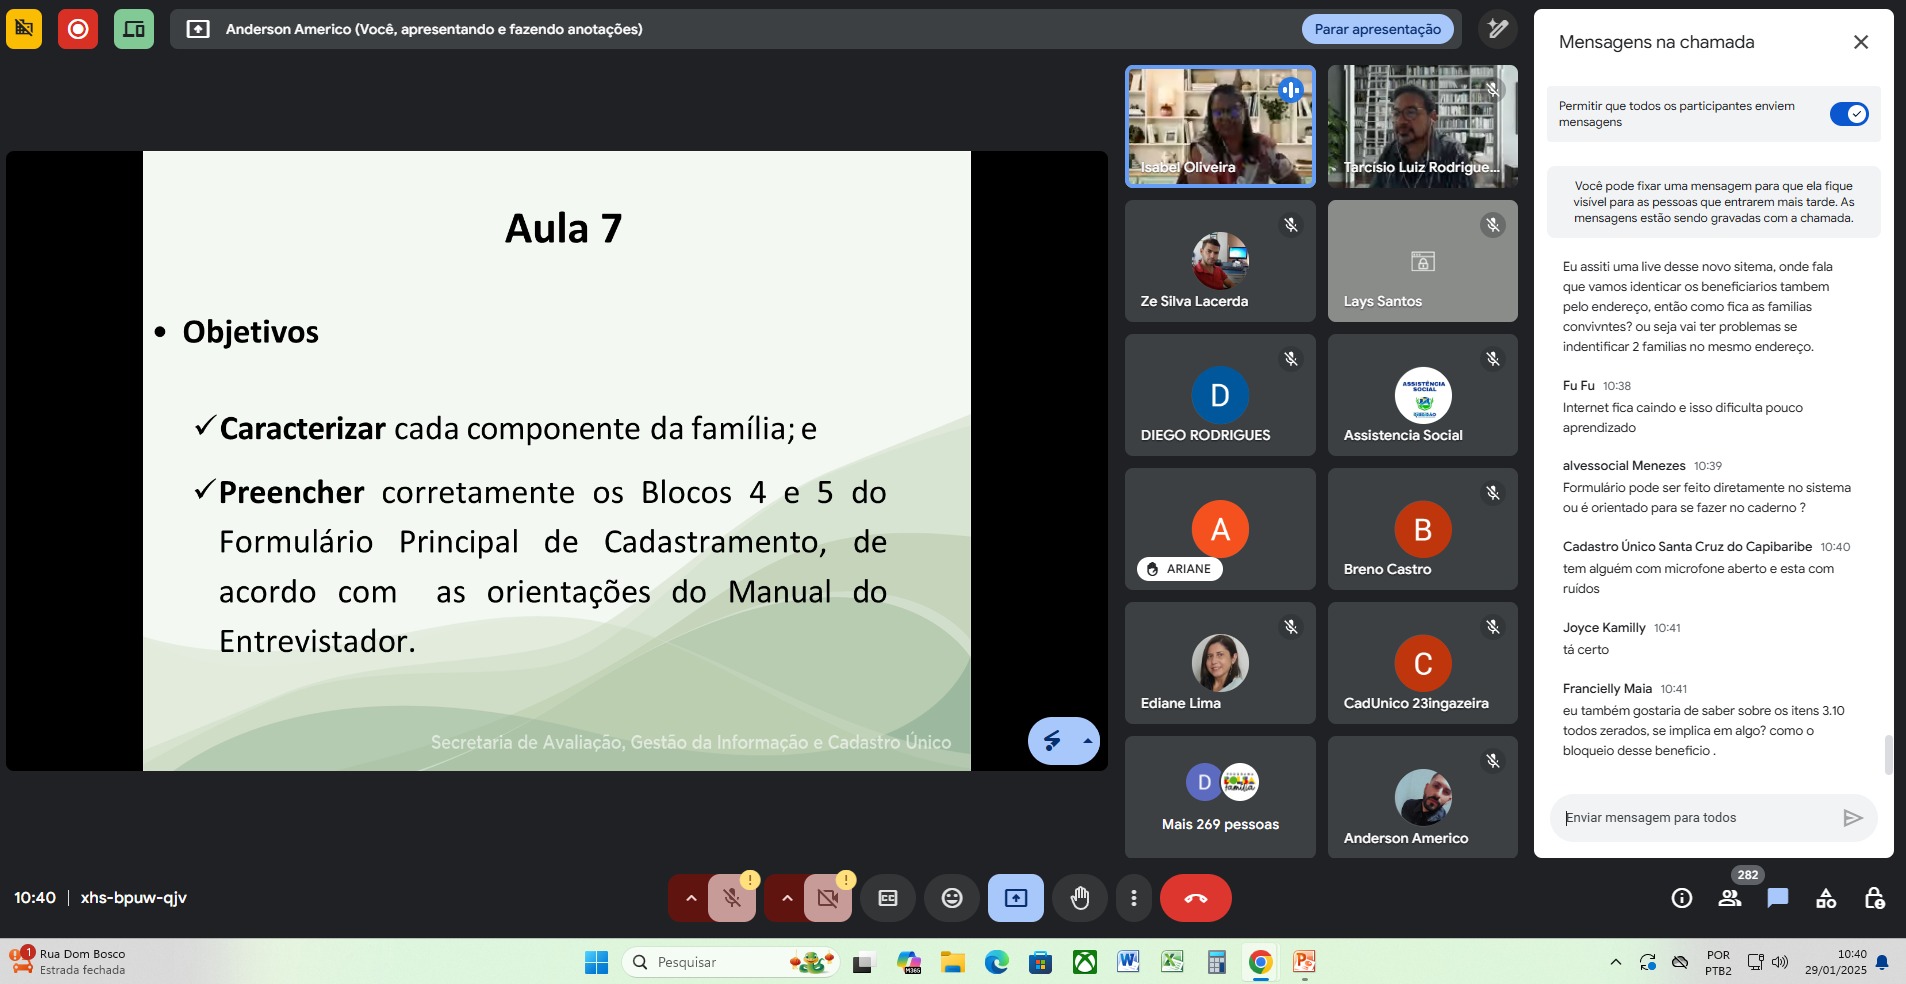Toggle allow all participants to send messages
The image size is (1906, 984).
point(1848,114)
